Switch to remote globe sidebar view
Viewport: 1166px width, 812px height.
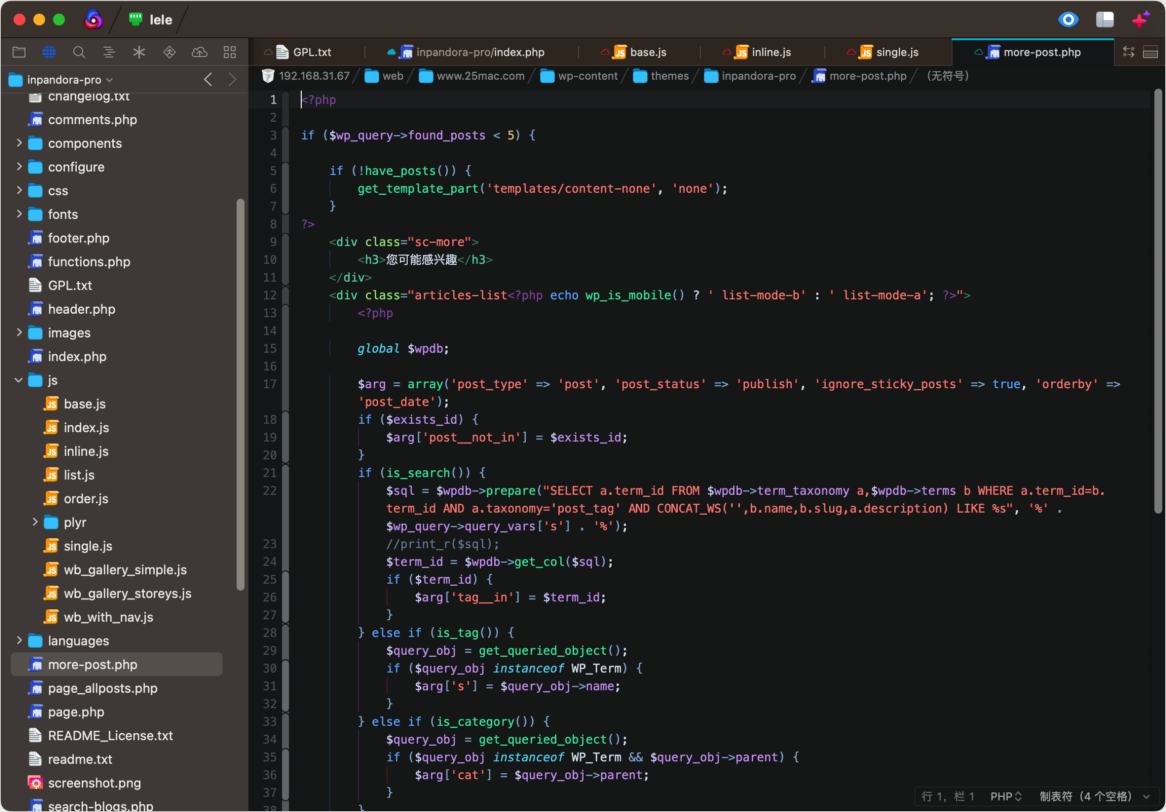(x=49, y=52)
